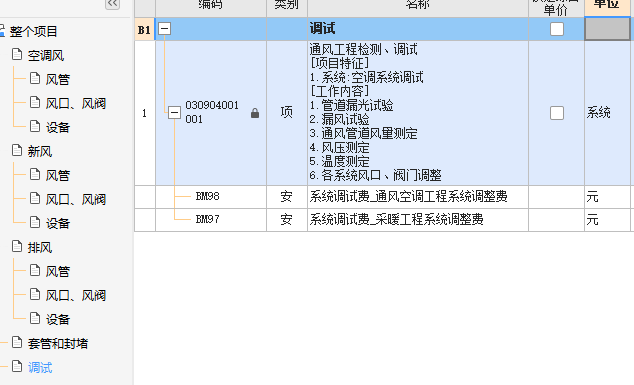Click the document icon next to 空调风
This screenshot has height=385, width=634.
(x=17, y=54)
